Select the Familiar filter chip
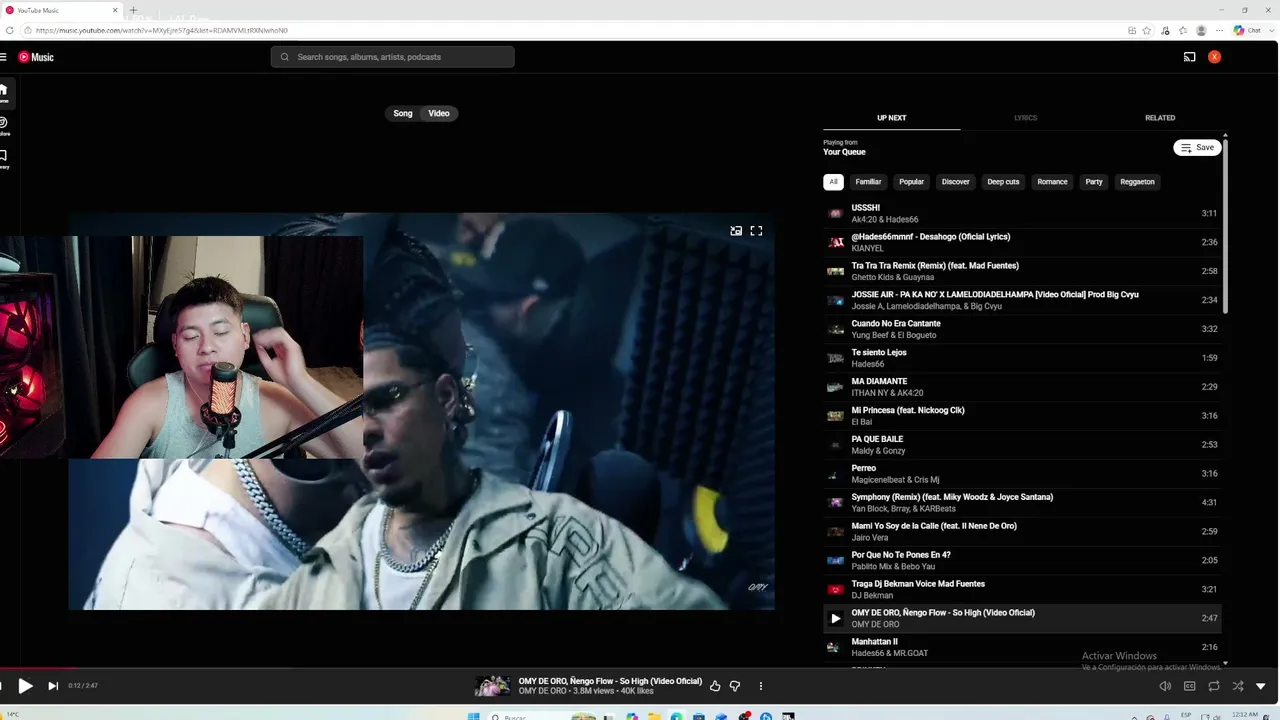This screenshot has height=720, width=1280. (x=868, y=182)
